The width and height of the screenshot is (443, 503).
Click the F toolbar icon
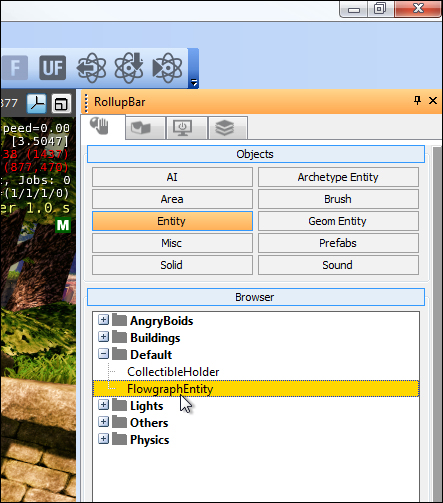(14, 68)
